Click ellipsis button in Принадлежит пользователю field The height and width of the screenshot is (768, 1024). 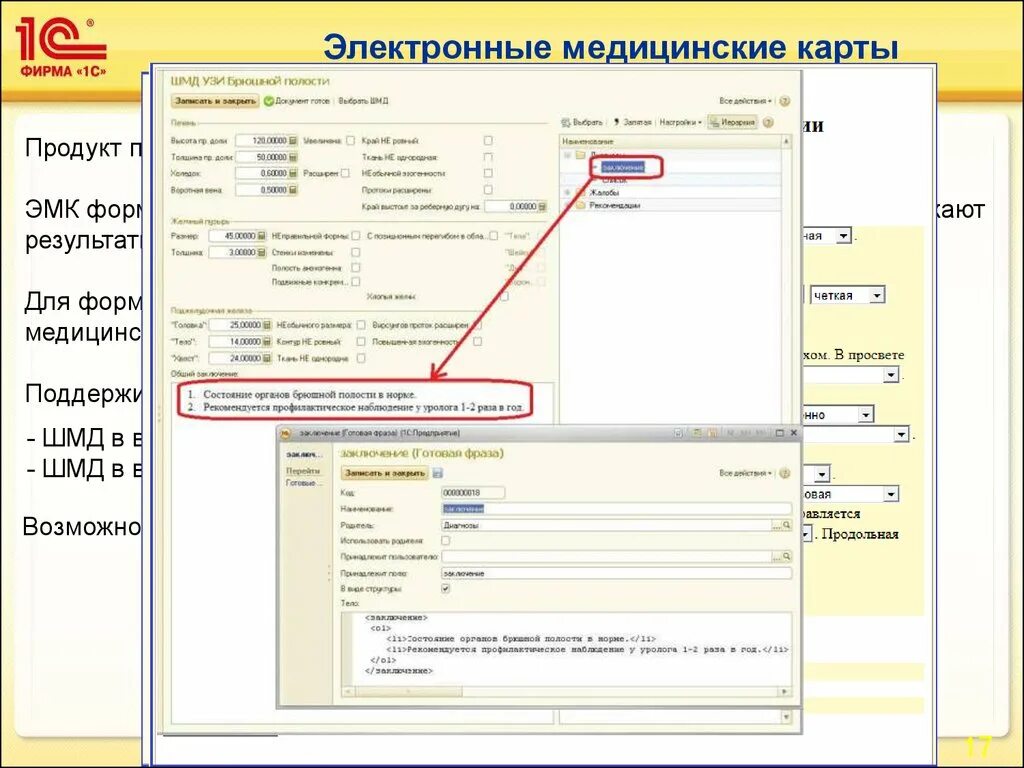point(776,556)
